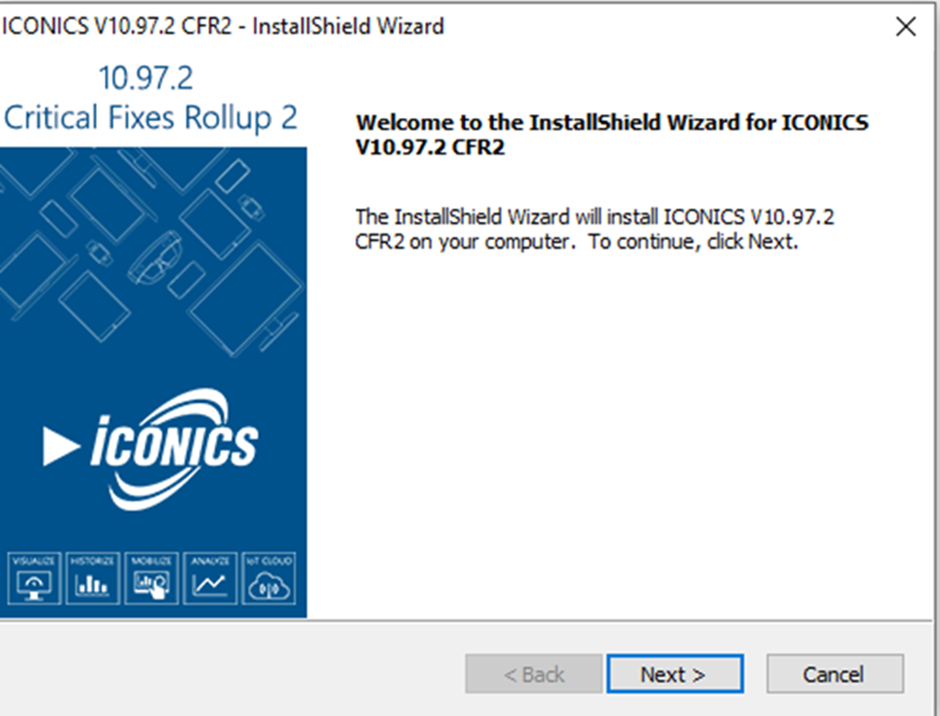Click the Critical Fixes Rollup 2 heading

pos(150,117)
